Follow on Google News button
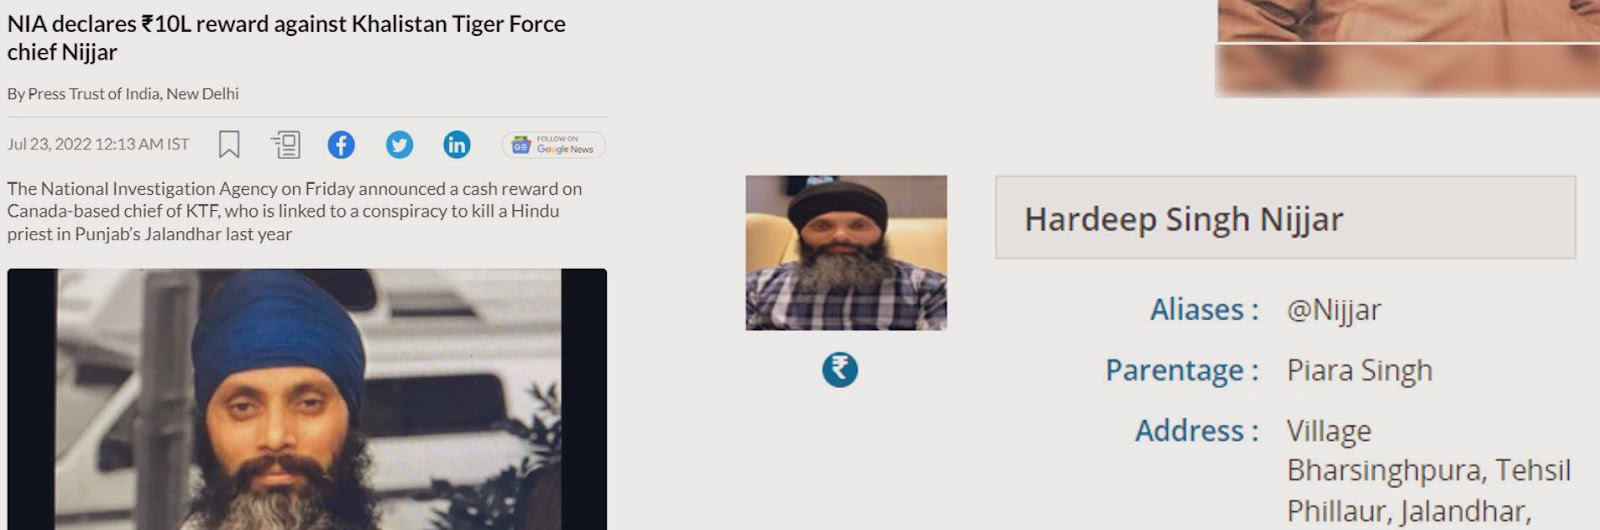The image size is (1600, 530). click(x=553, y=145)
